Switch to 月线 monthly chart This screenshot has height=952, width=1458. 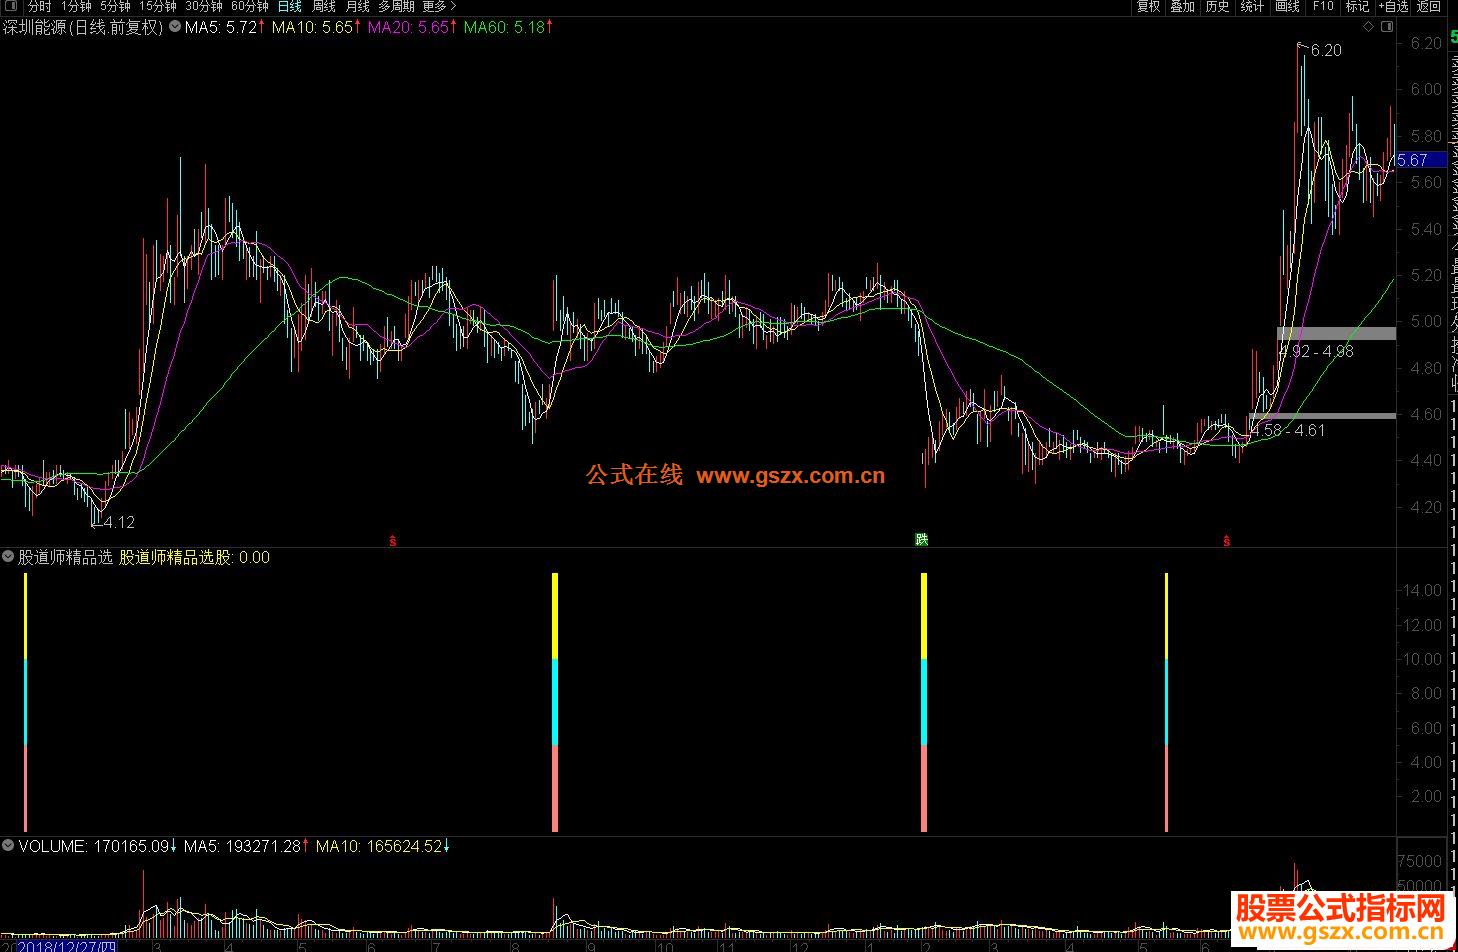(x=357, y=6)
